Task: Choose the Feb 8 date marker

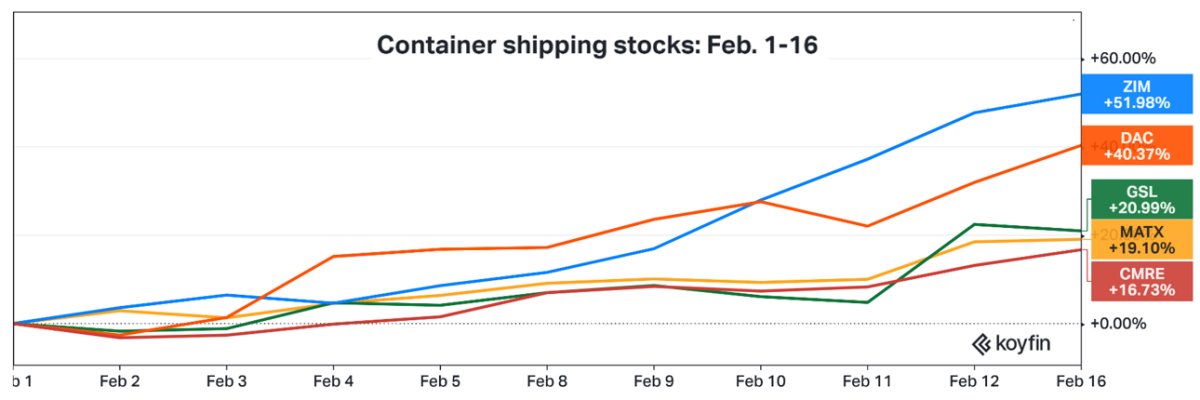Action: (547, 381)
